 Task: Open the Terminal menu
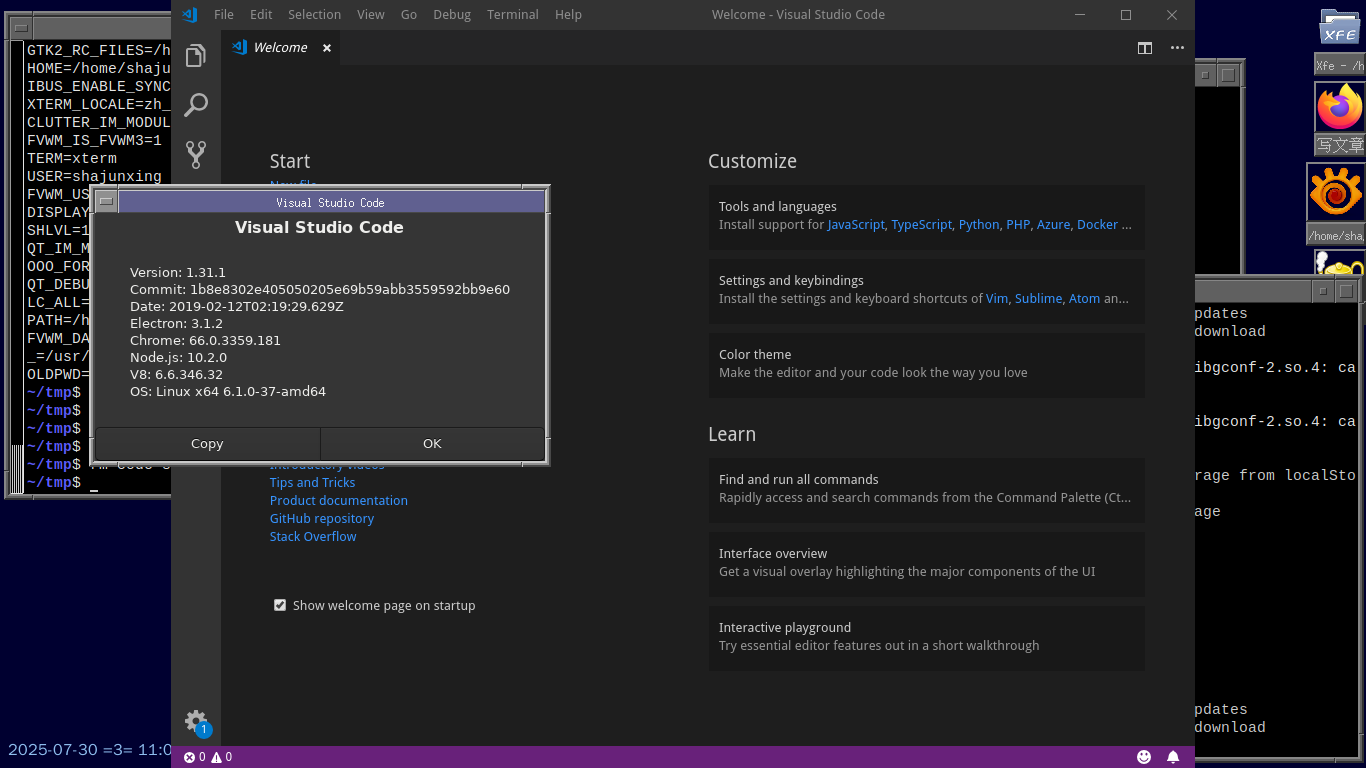[513, 14]
